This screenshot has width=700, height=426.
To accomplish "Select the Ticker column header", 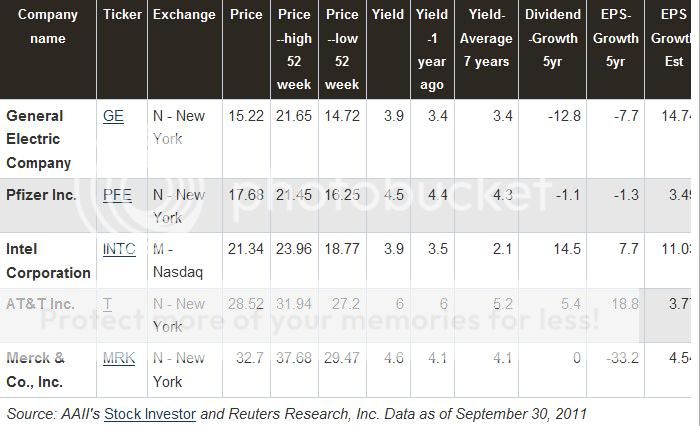I will tap(122, 15).
